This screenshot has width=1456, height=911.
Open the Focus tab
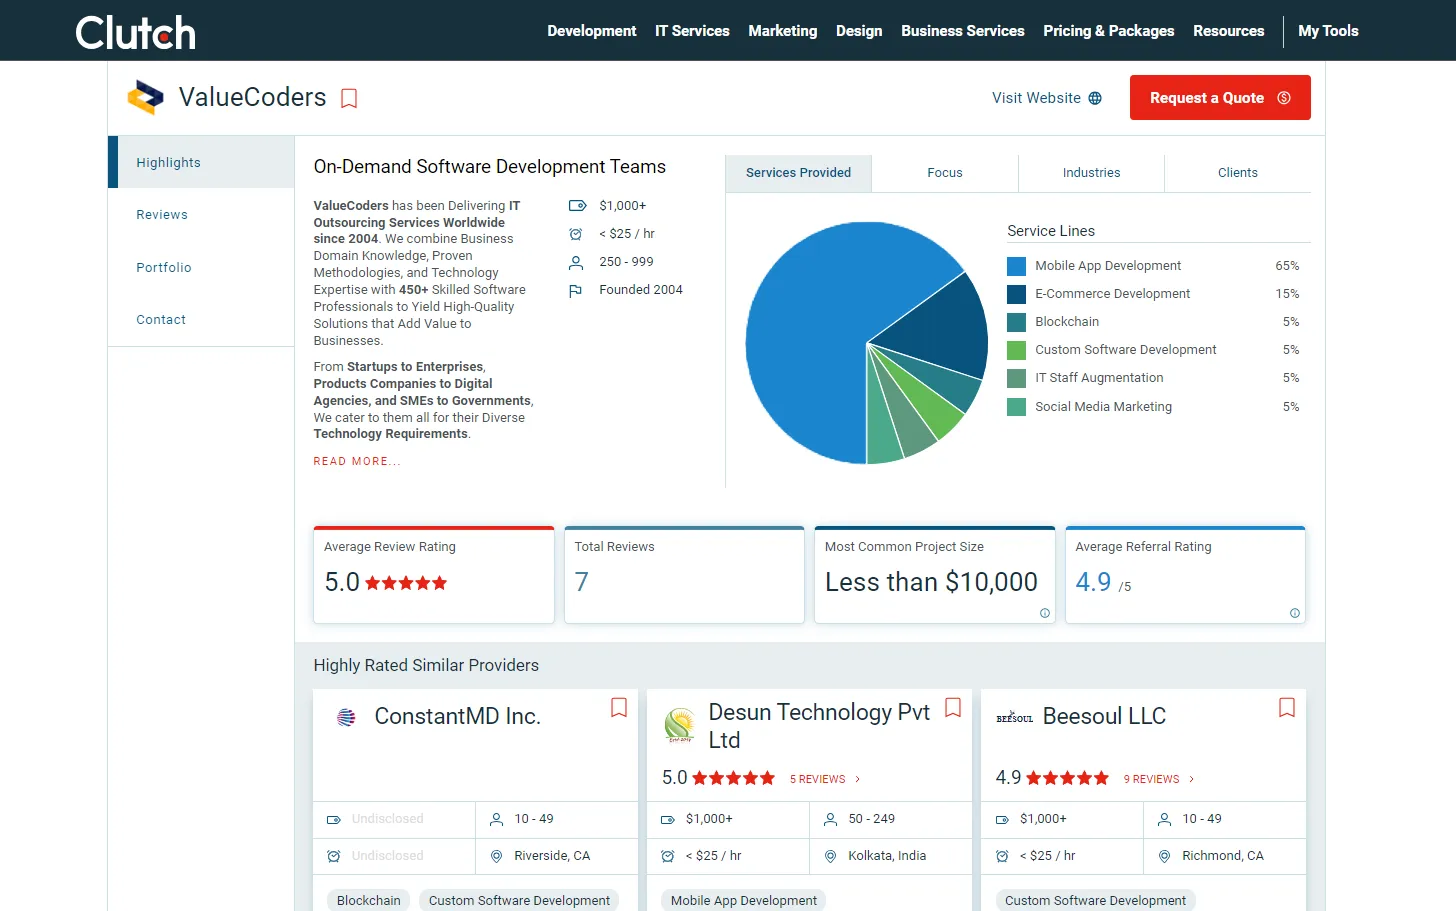click(x=945, y=173)
